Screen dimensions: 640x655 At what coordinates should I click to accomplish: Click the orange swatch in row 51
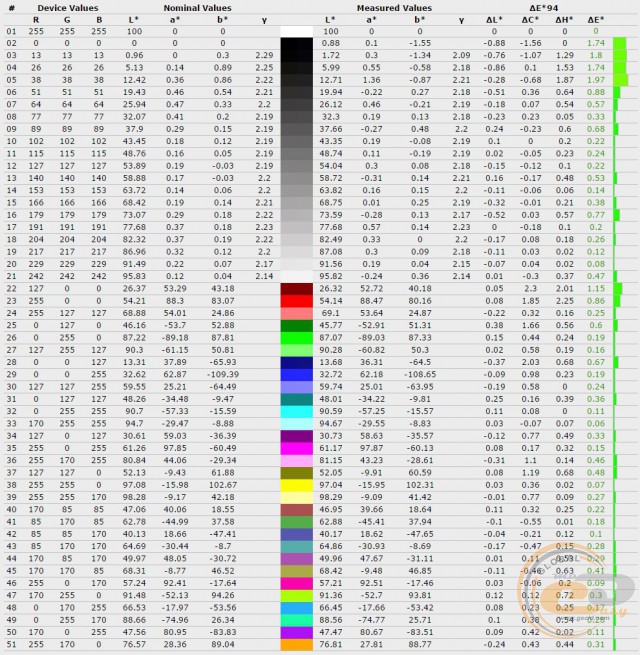[297, 645]
